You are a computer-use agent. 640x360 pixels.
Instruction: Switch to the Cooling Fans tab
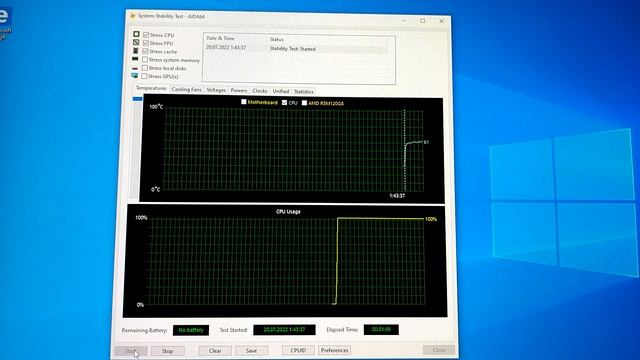[187, 89]
